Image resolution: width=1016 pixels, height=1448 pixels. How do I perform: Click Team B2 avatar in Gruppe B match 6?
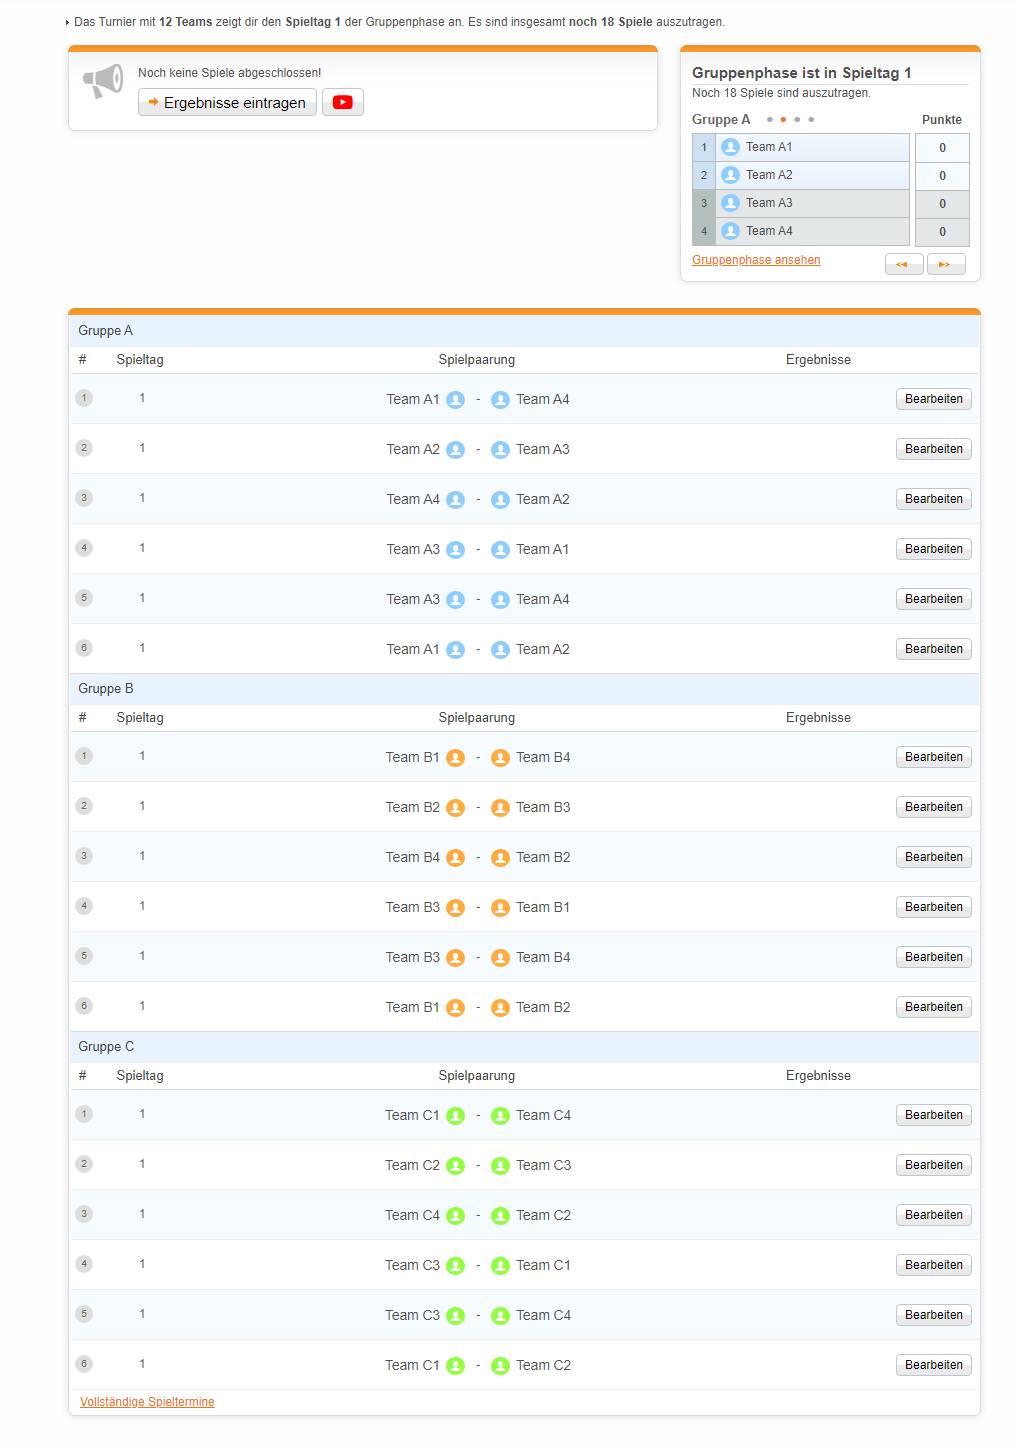tap(501, 1008)
